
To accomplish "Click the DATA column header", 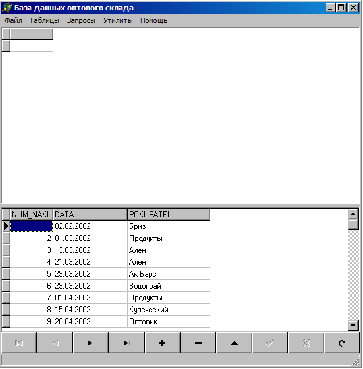I will tap(90, 214).
